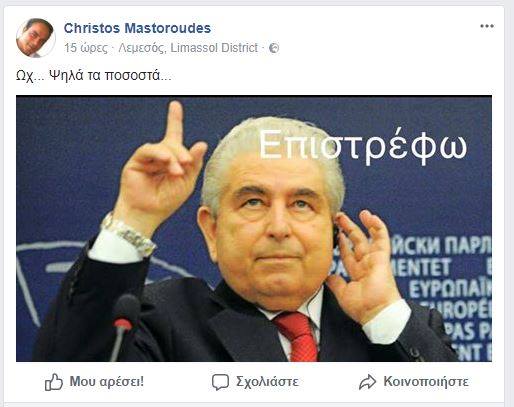Image resolution: width=514 pixels, height=407 pixels.
Task: Click the wristwatch in the photo
Action: [128, 234]
